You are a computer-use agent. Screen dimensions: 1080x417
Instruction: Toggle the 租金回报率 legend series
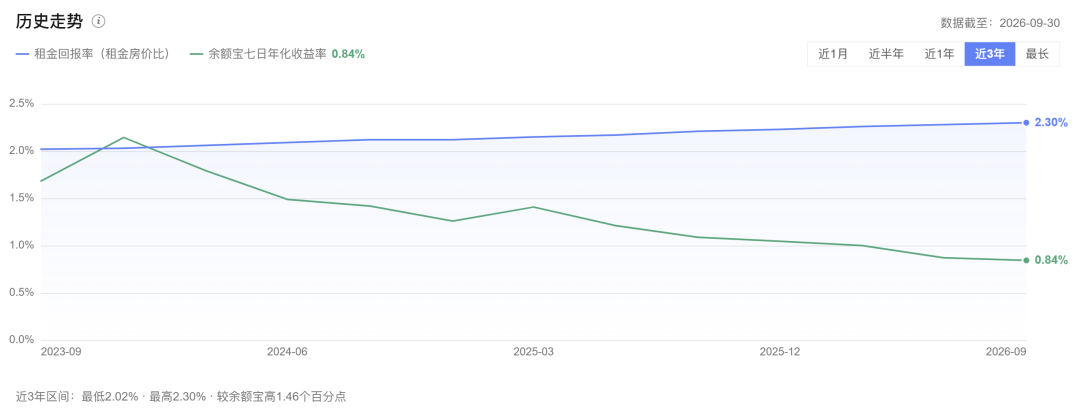click(93, 54)
